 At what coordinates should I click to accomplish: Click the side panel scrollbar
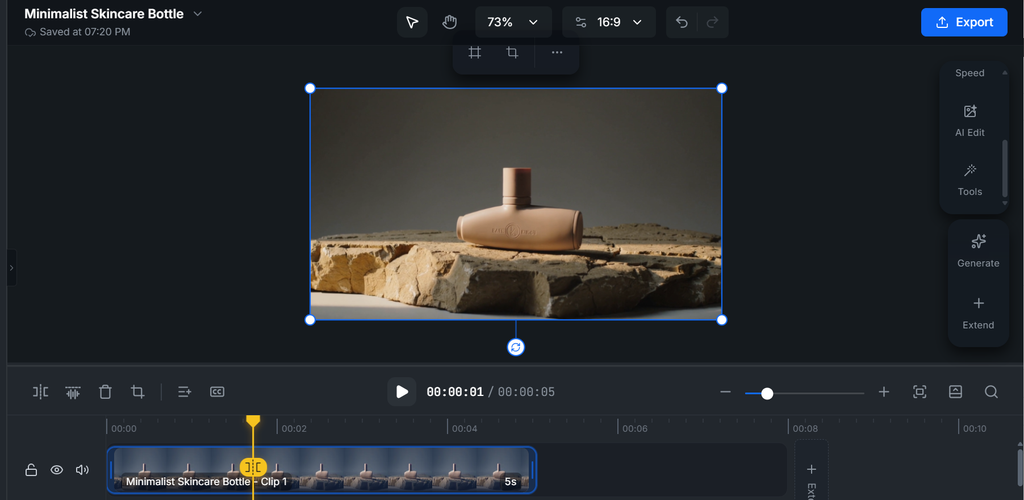[x=1005, y=168]
